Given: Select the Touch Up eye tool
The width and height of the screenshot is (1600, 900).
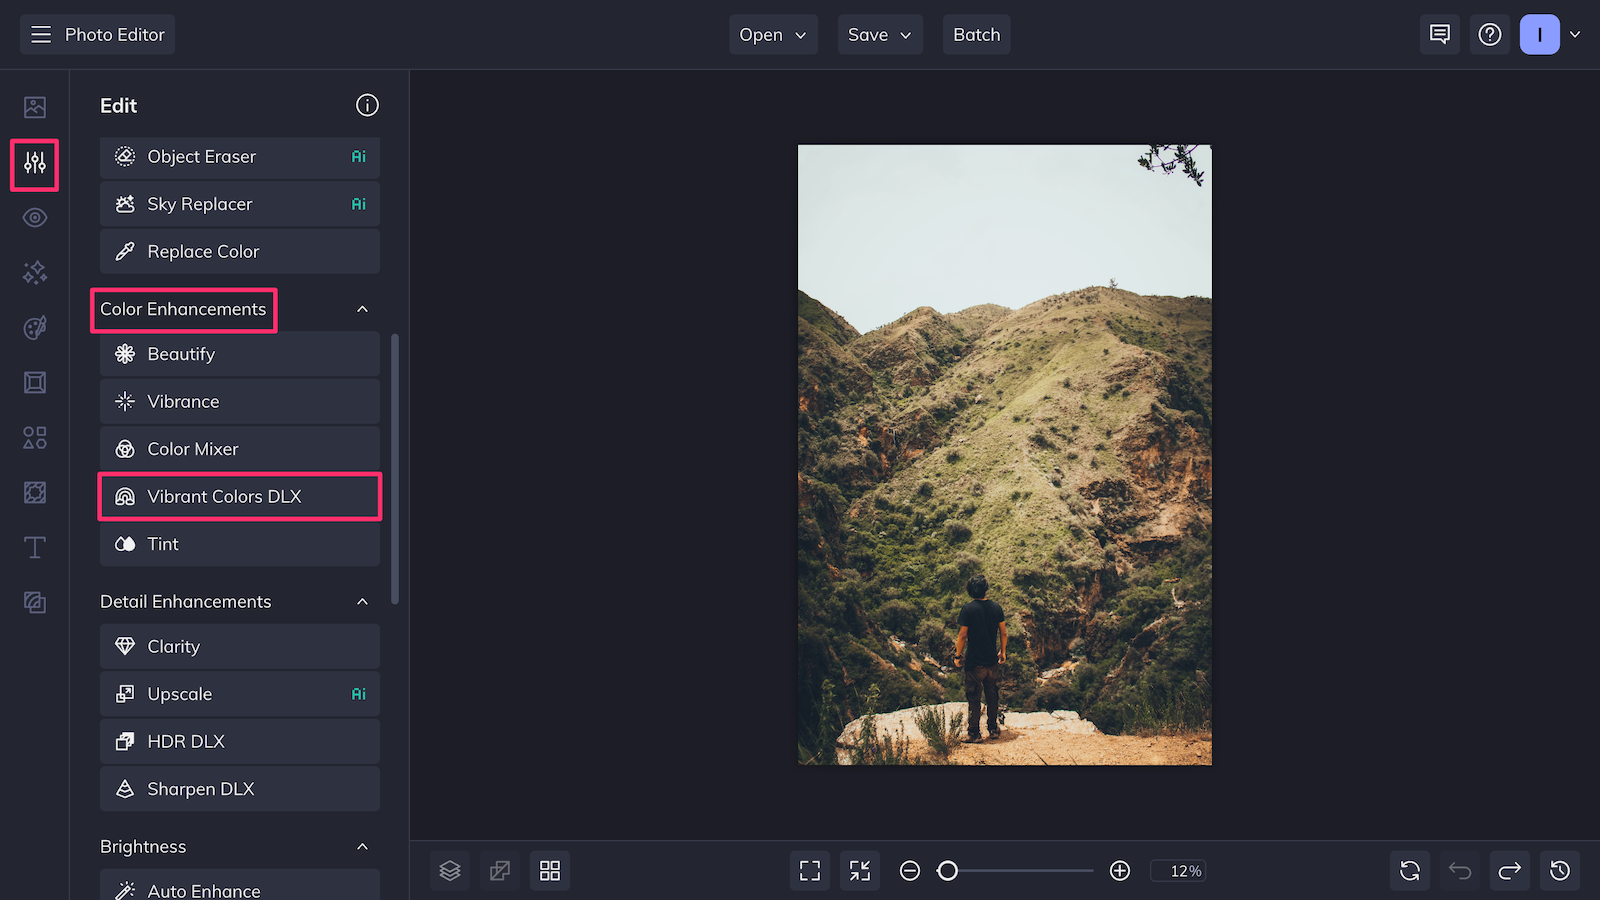Looking at the screenshot, I should (x=34, y=217).
